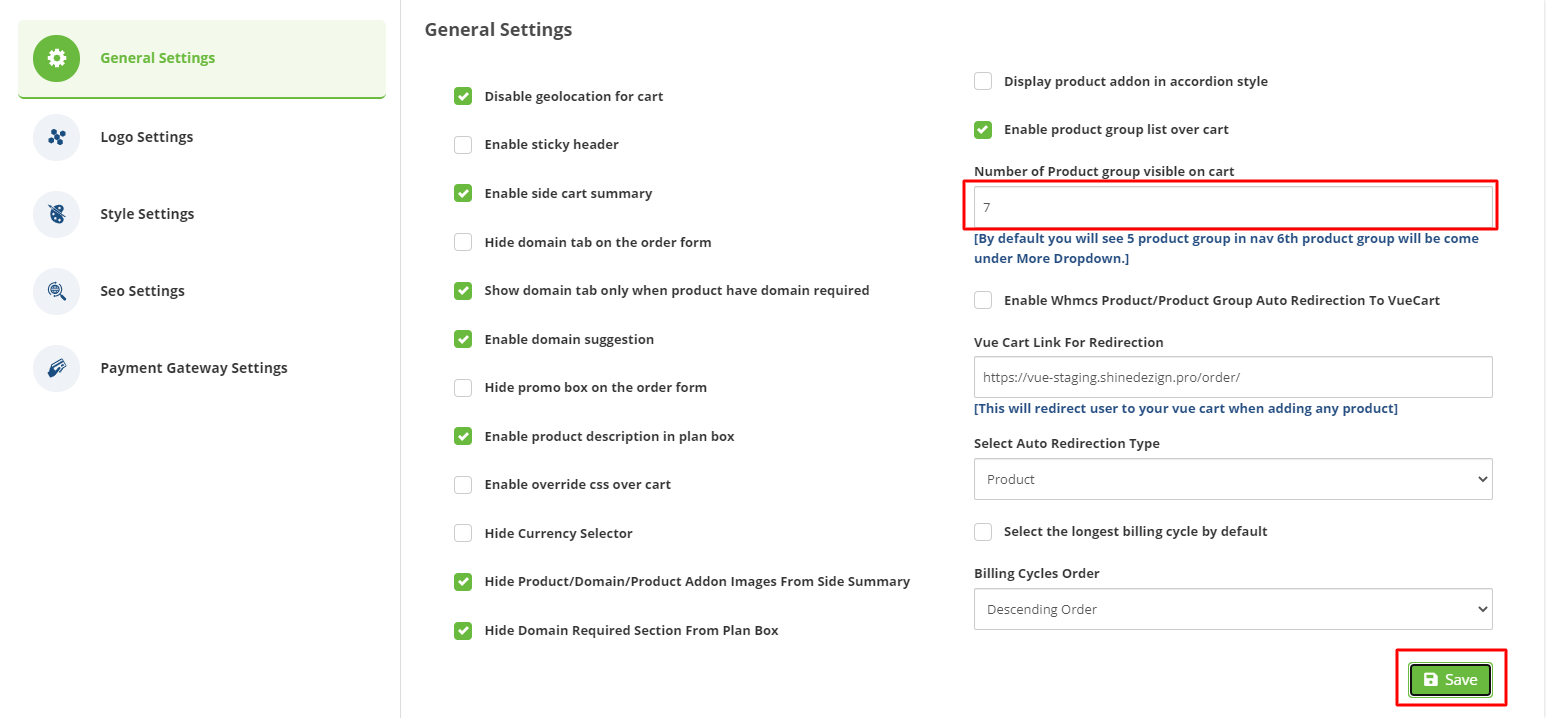Image resolution: width=1546 pixels, height=718 pixels.
Task: Click the Seo Settings magnifier icon
Action: tap(57, 291)
